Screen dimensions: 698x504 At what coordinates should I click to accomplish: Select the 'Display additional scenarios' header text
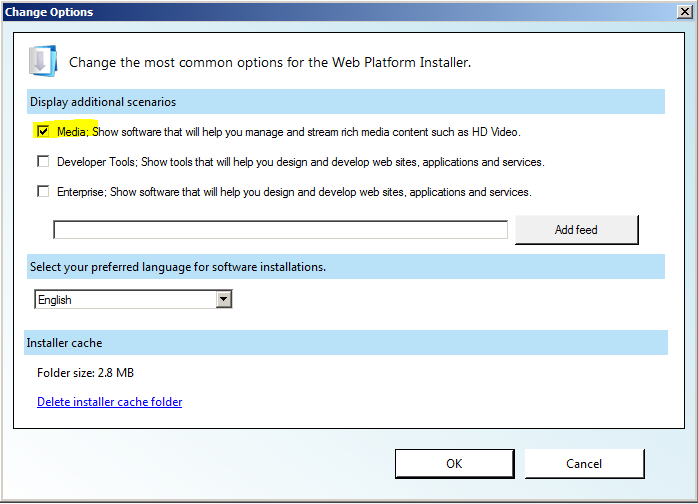(x=103, y=102)
